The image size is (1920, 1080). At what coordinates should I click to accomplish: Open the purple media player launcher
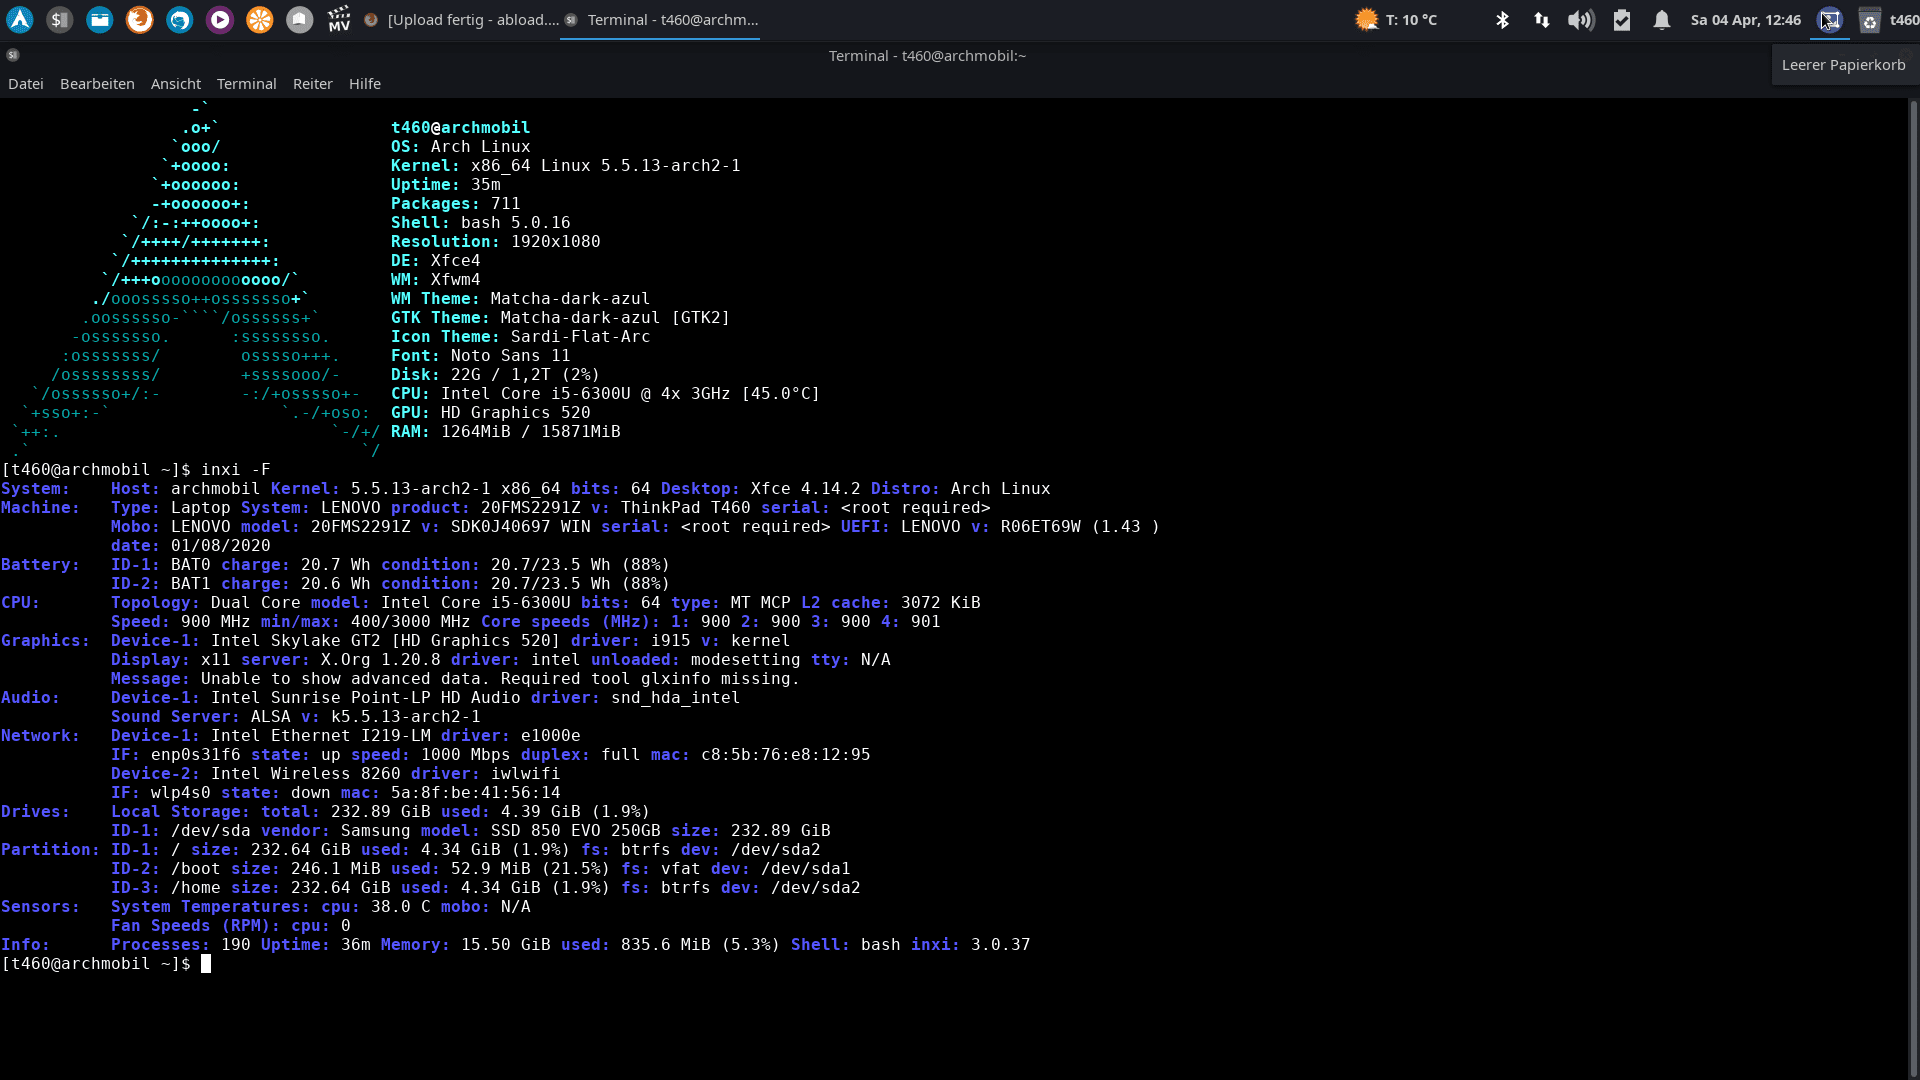tap(220, 19)
